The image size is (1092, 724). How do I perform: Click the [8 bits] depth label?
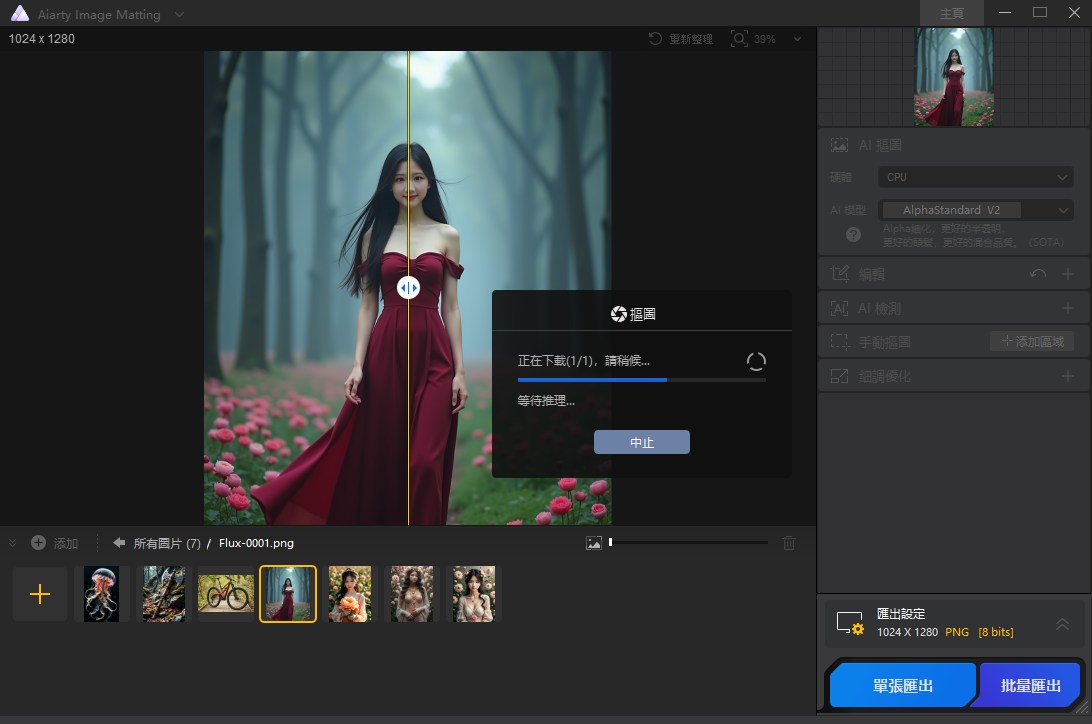click(996, 632)
